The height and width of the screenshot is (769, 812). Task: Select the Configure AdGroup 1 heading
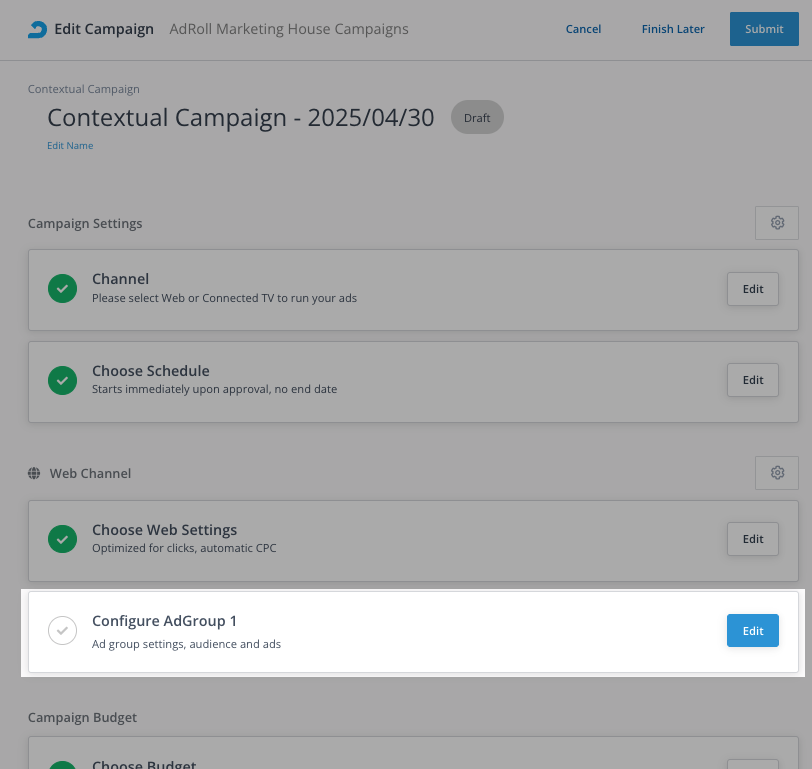point(164,621)
